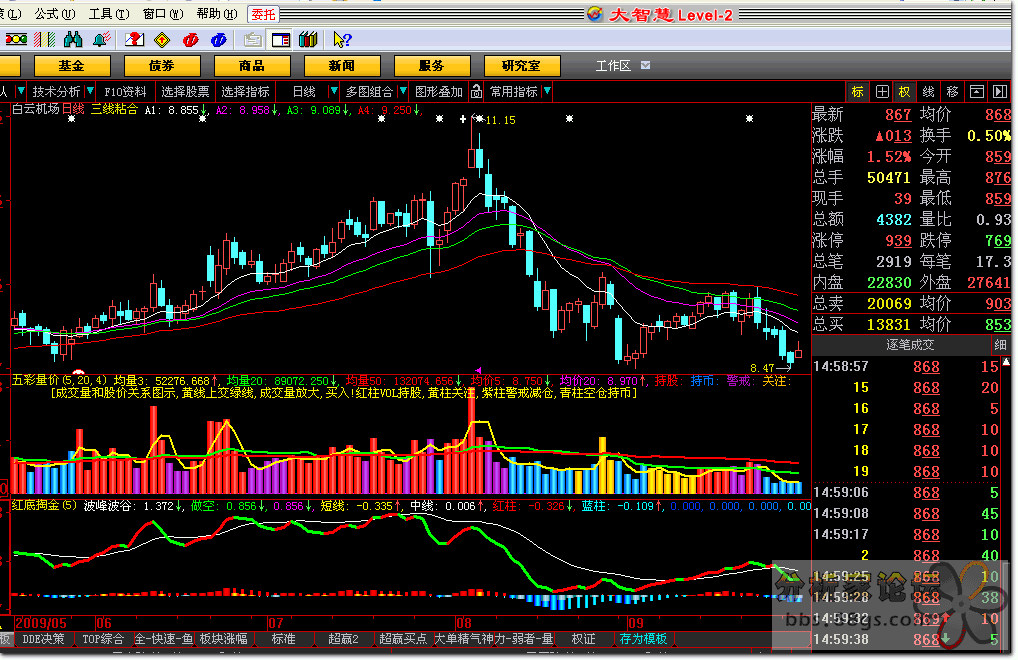1018x660 pixels.
Task: Click the 07 month marker on timeline
Action: pos(276,623)
